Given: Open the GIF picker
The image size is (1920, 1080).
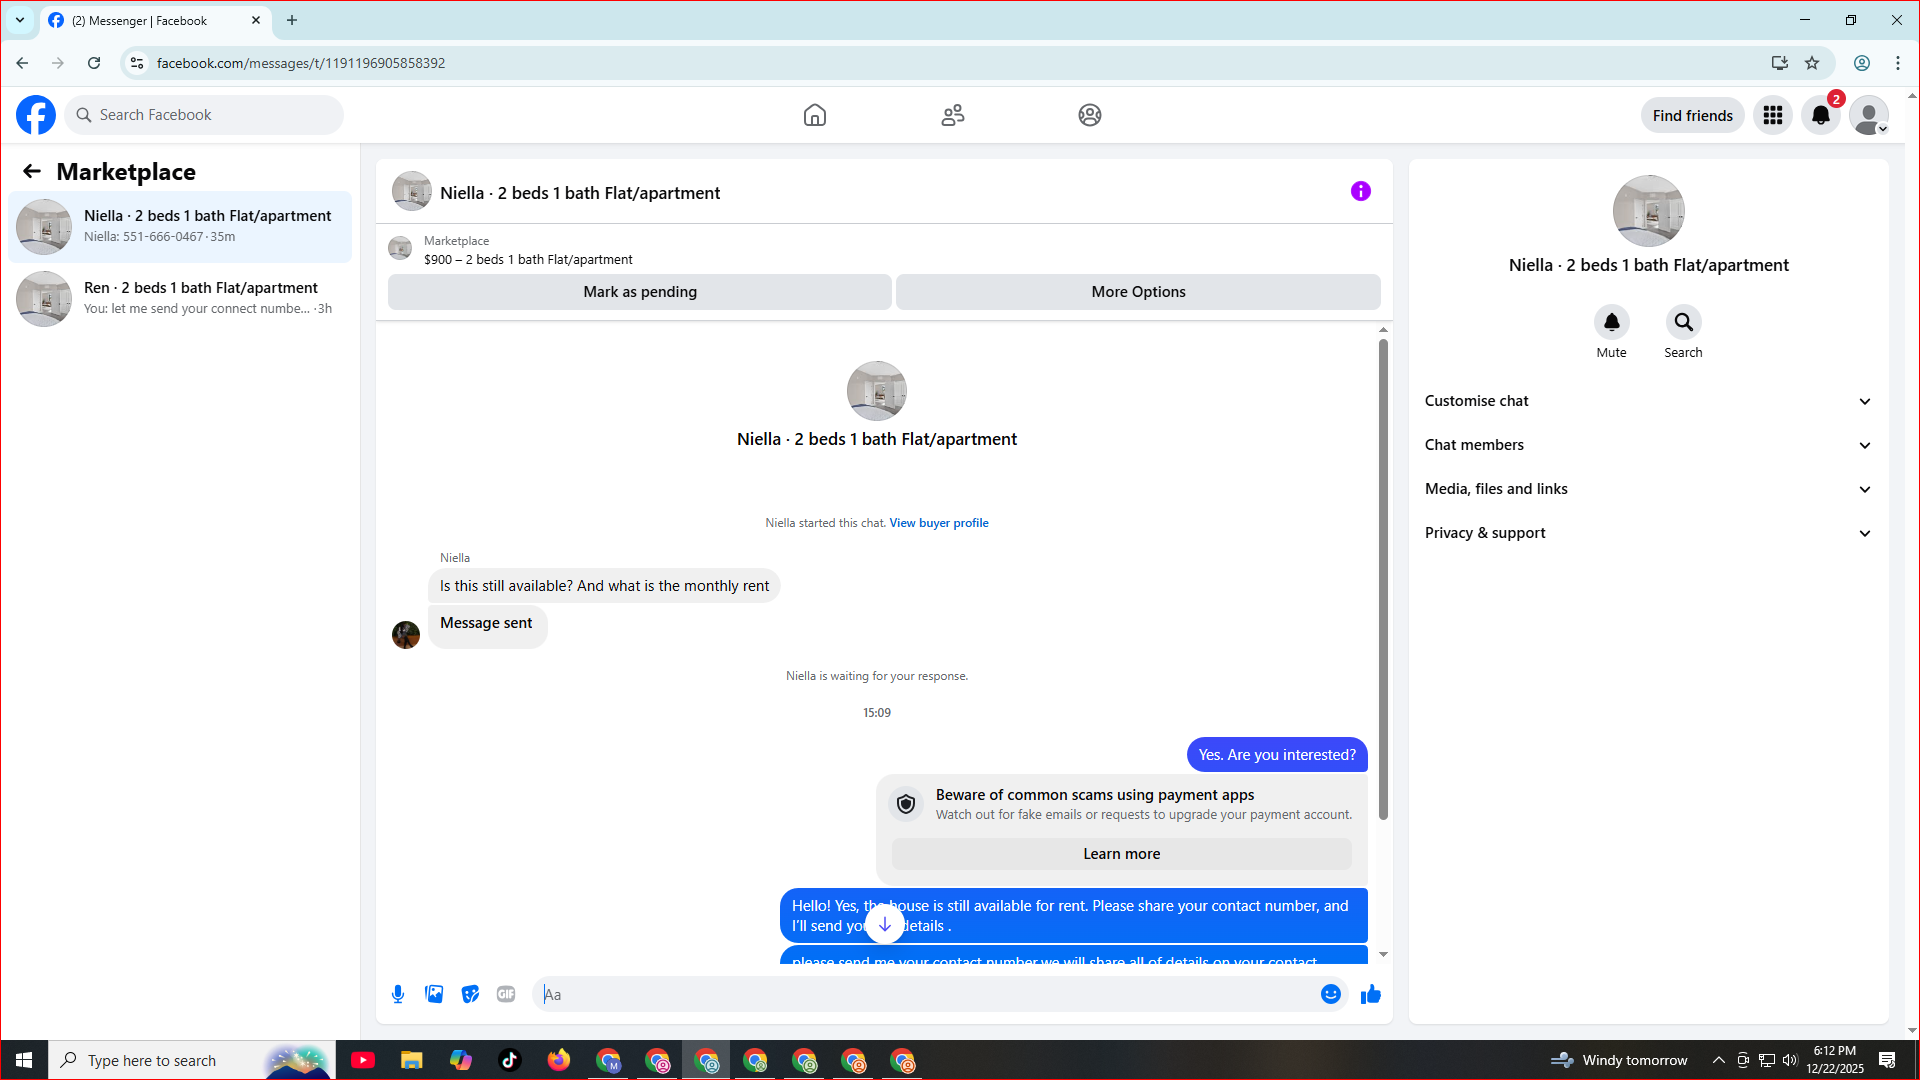Looking at the screenshot, I should (506, 994).
